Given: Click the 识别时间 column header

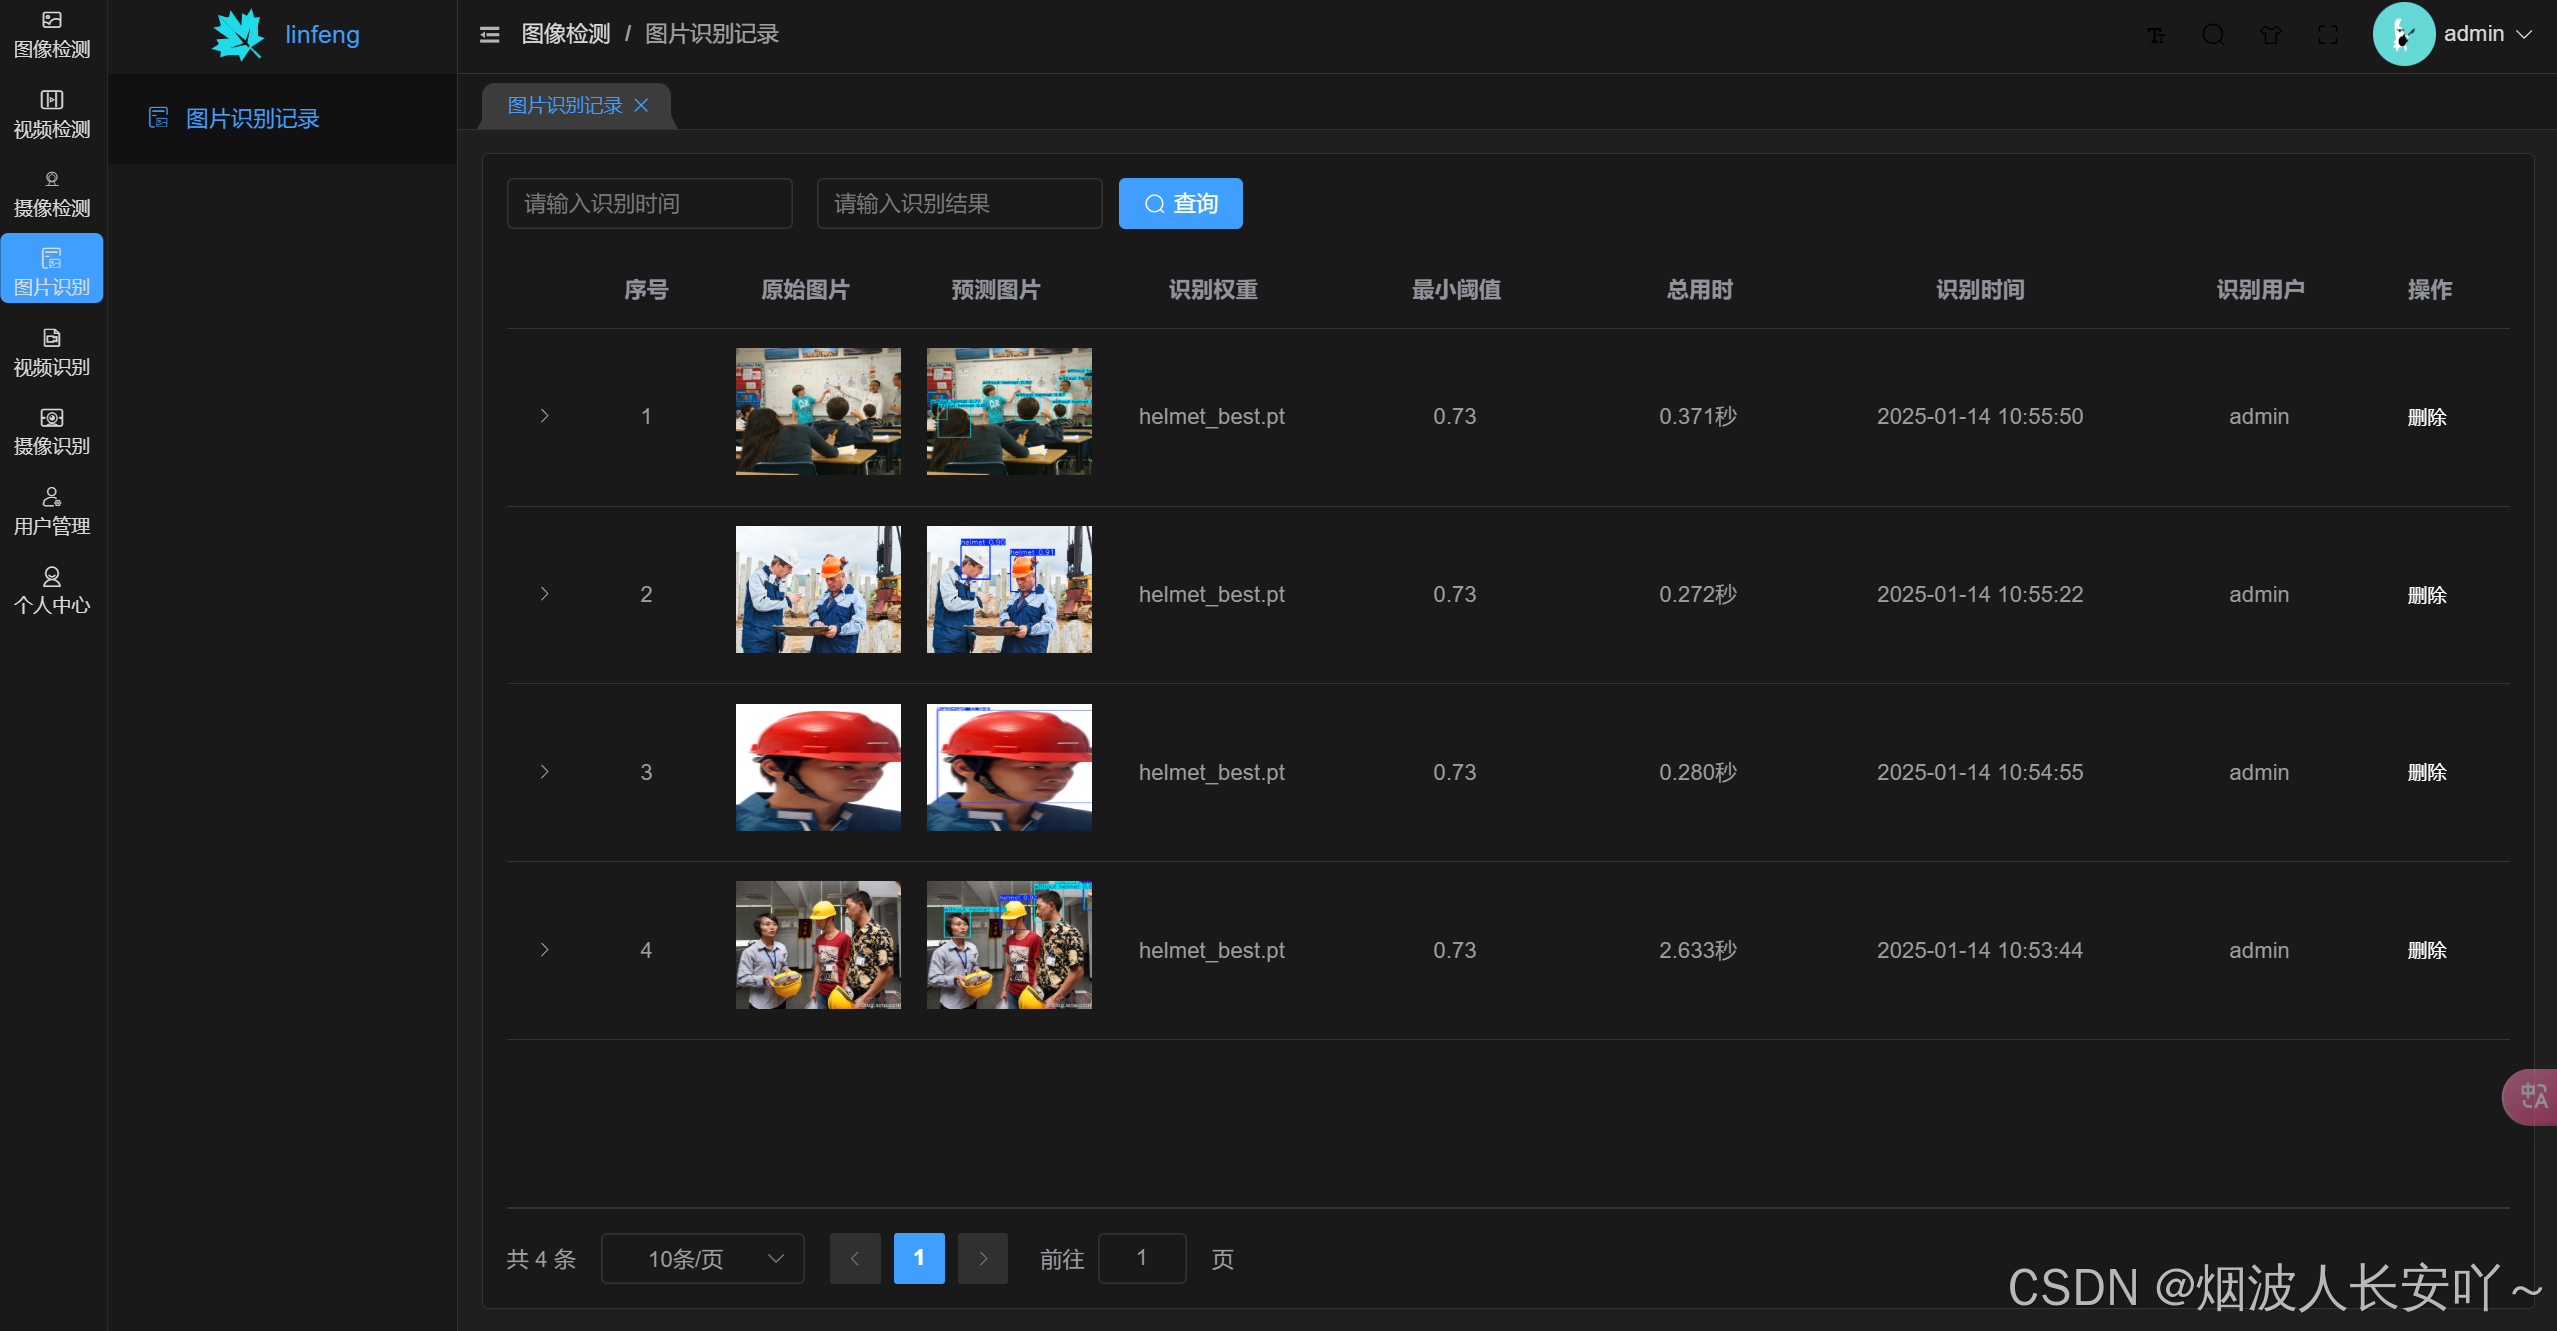Looking at the screenshot, I should coord(1980,290).
